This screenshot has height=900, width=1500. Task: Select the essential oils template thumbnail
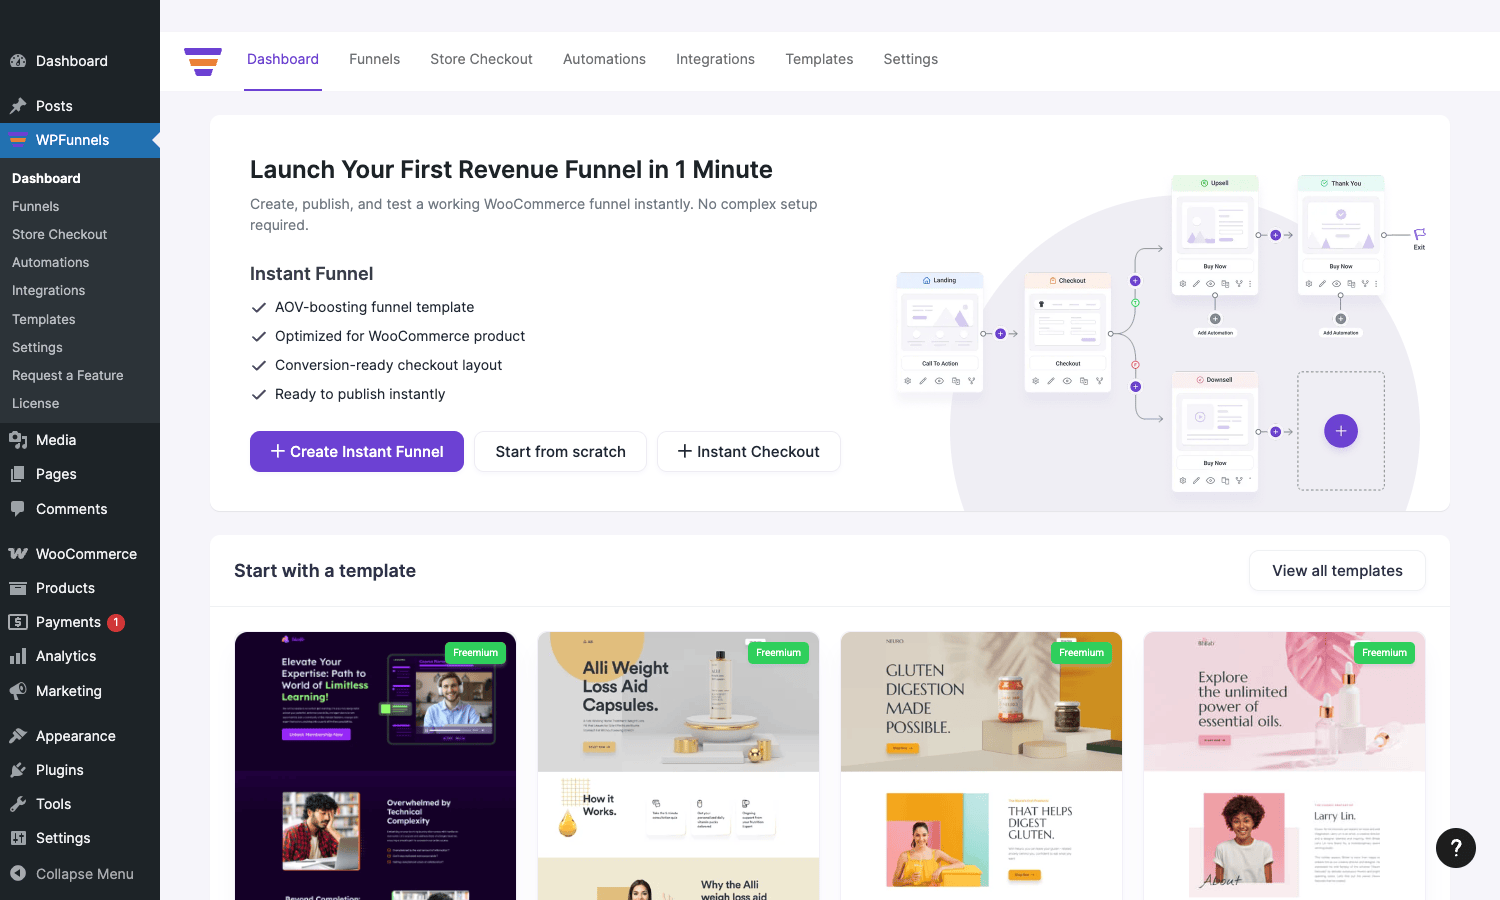coord(1284,766)
